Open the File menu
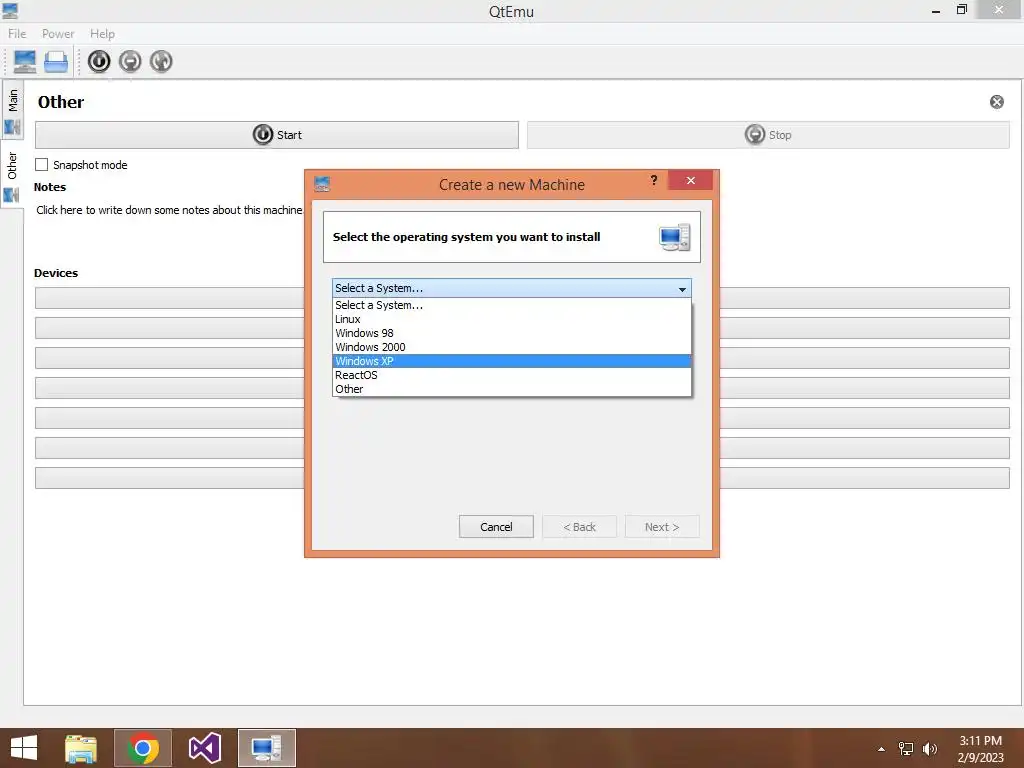The width and height of the screenshot is (1024, 768). pyautogui.click(x=17, y=33)
